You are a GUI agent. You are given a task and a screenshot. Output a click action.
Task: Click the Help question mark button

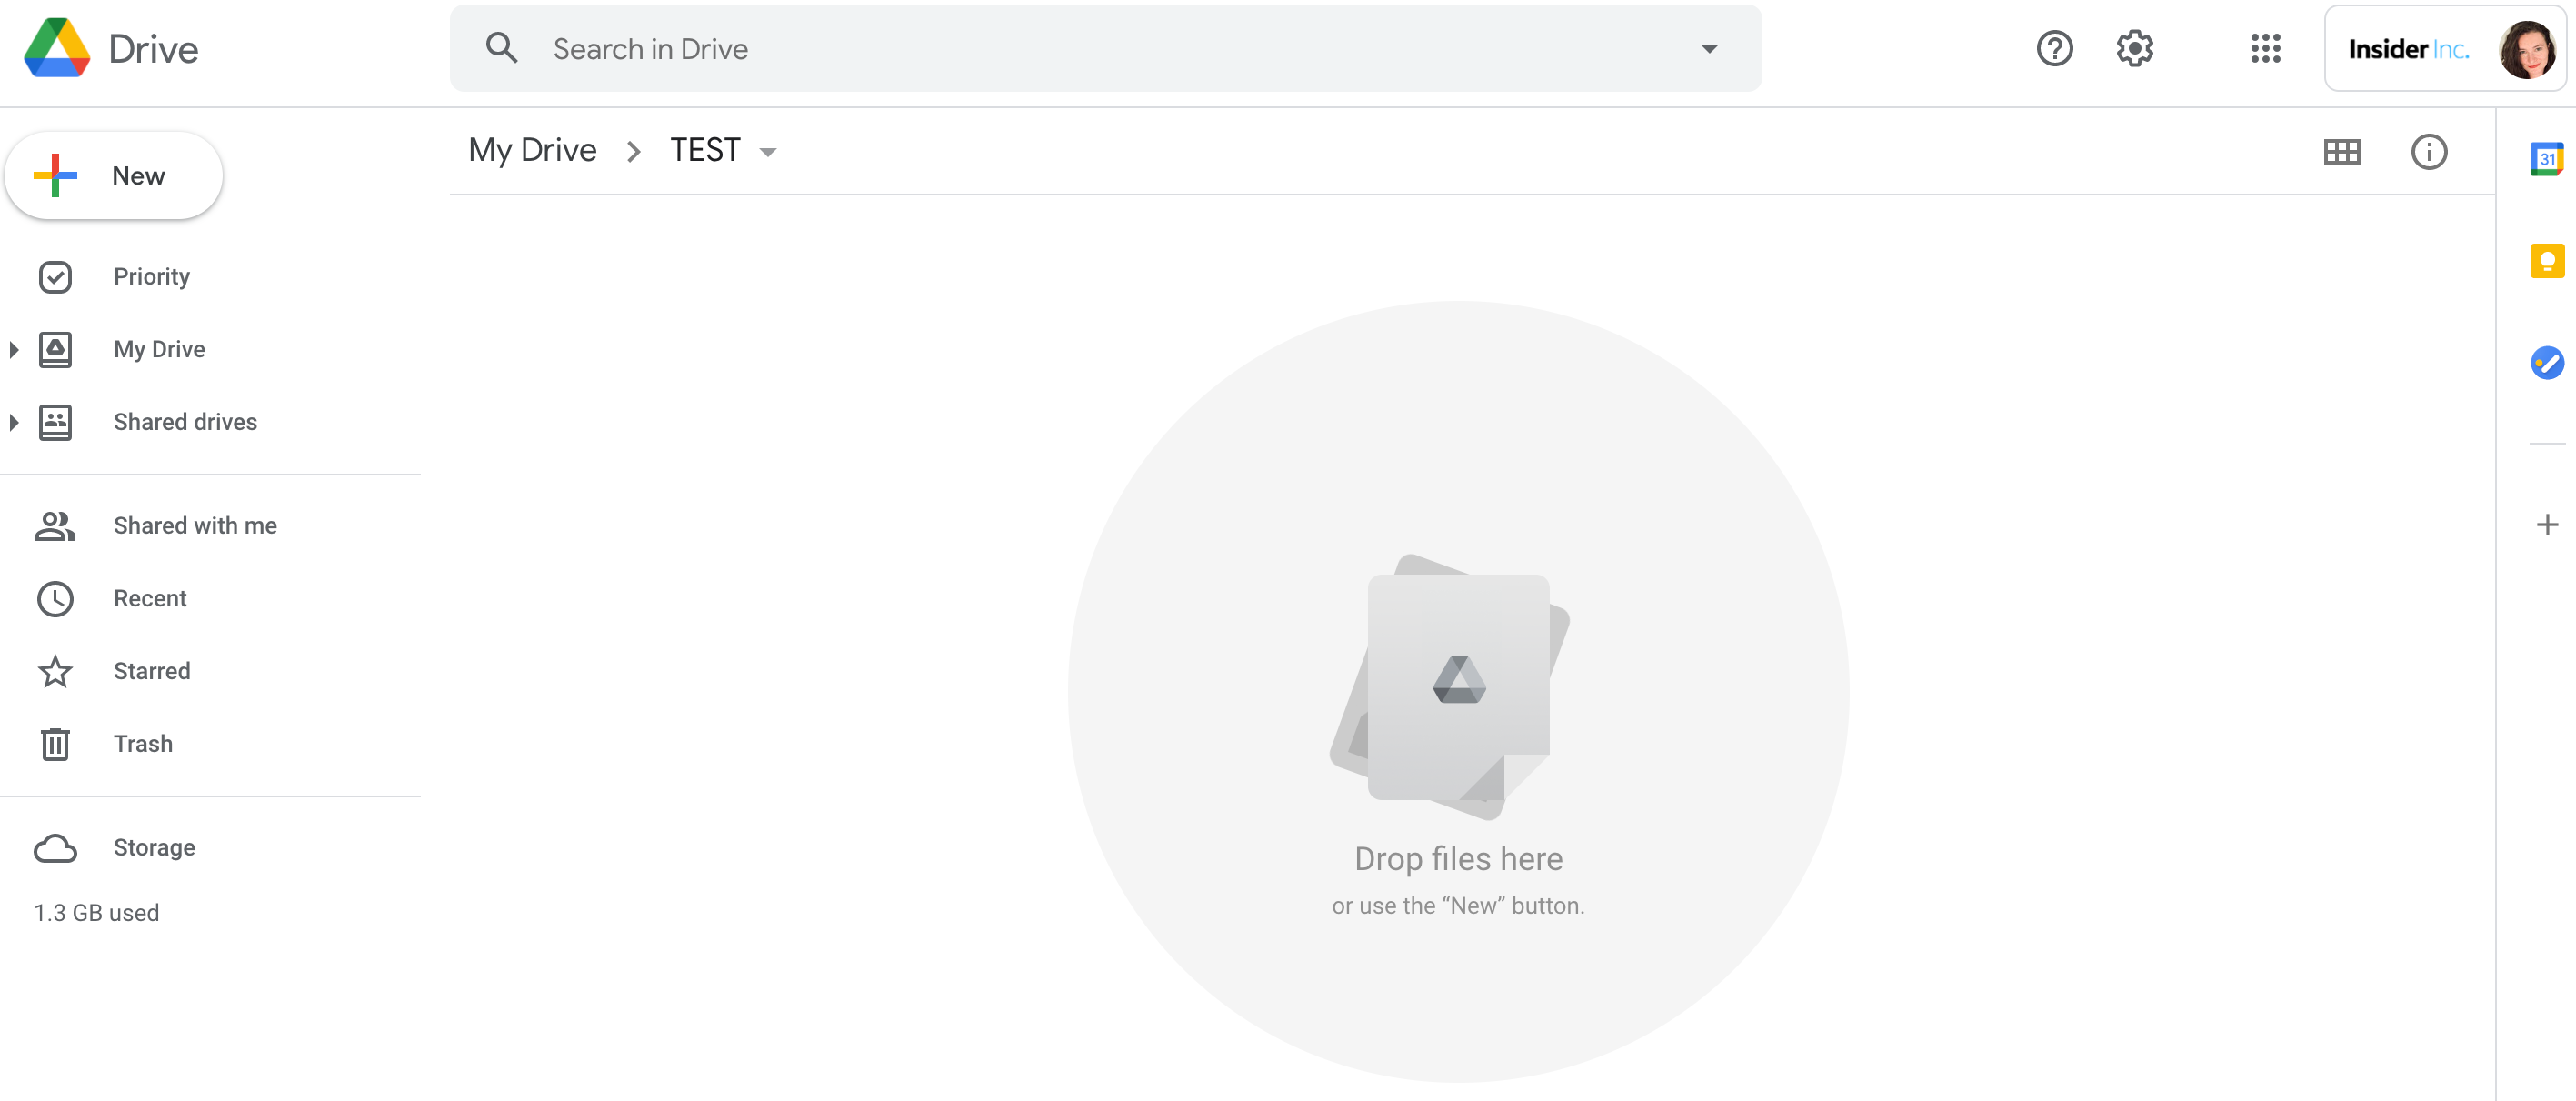pyautogui.click(x=2053, y=47)
